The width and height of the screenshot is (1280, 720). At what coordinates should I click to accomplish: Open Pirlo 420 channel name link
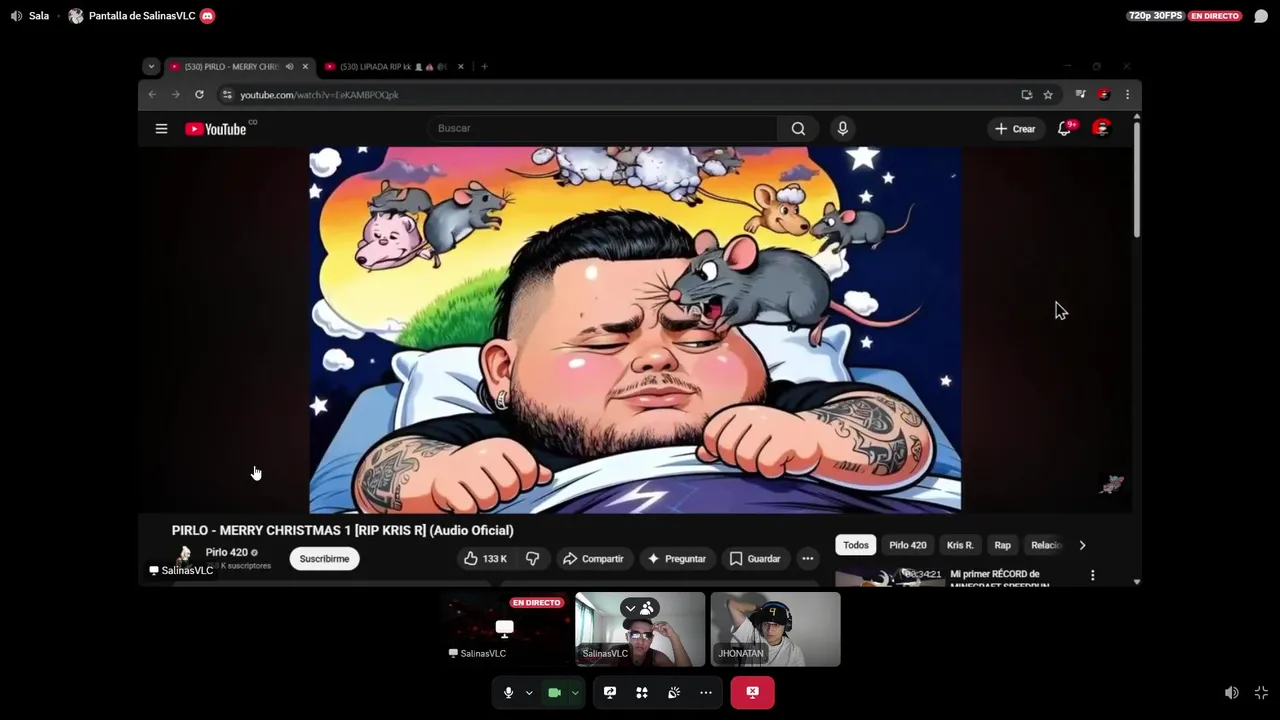click(x=226, y=552)
